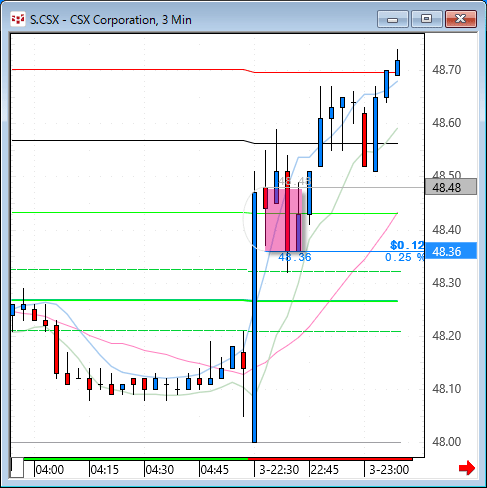The height and width of the screenshot is (488, 487).
Task: Click the 48.20 price axis label
Action: coord(447,335)
